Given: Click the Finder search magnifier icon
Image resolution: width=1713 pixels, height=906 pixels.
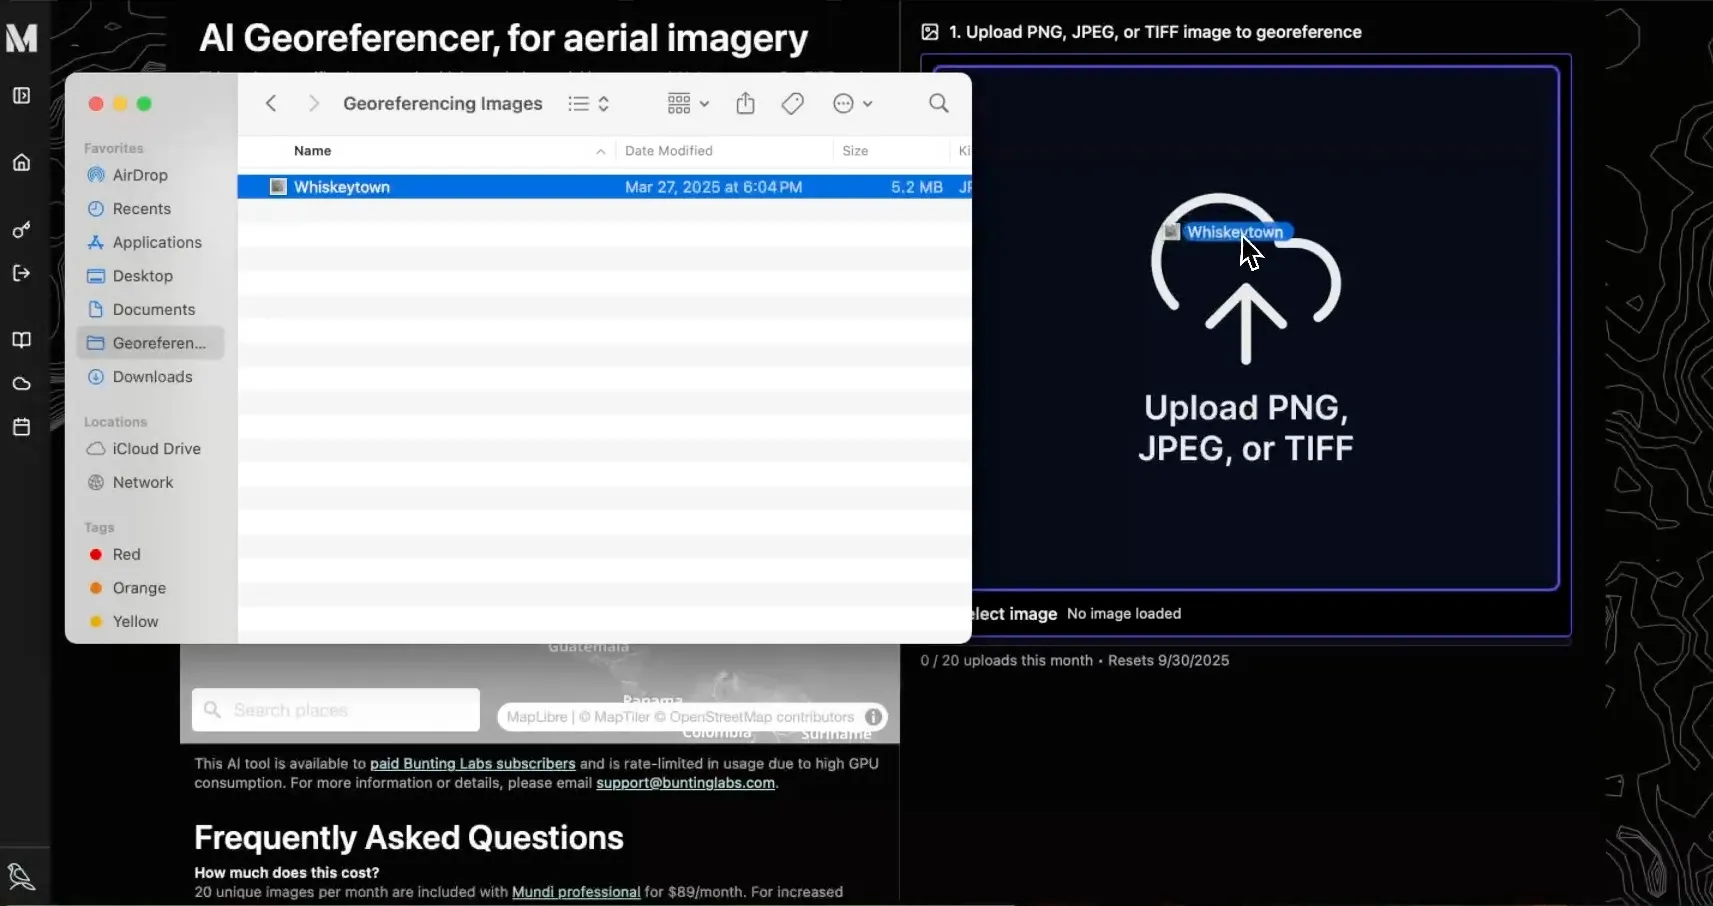Looking at the screenshot, I should pyautogui.click(x=938, y=103).
